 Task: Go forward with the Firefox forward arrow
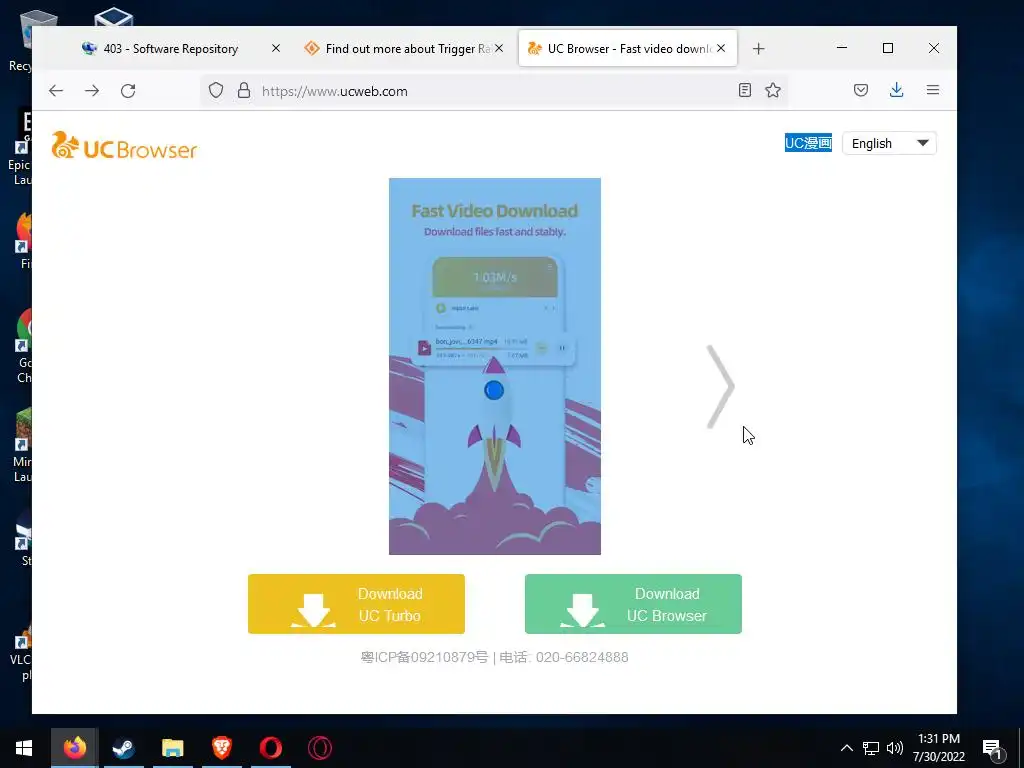[92, 91]
